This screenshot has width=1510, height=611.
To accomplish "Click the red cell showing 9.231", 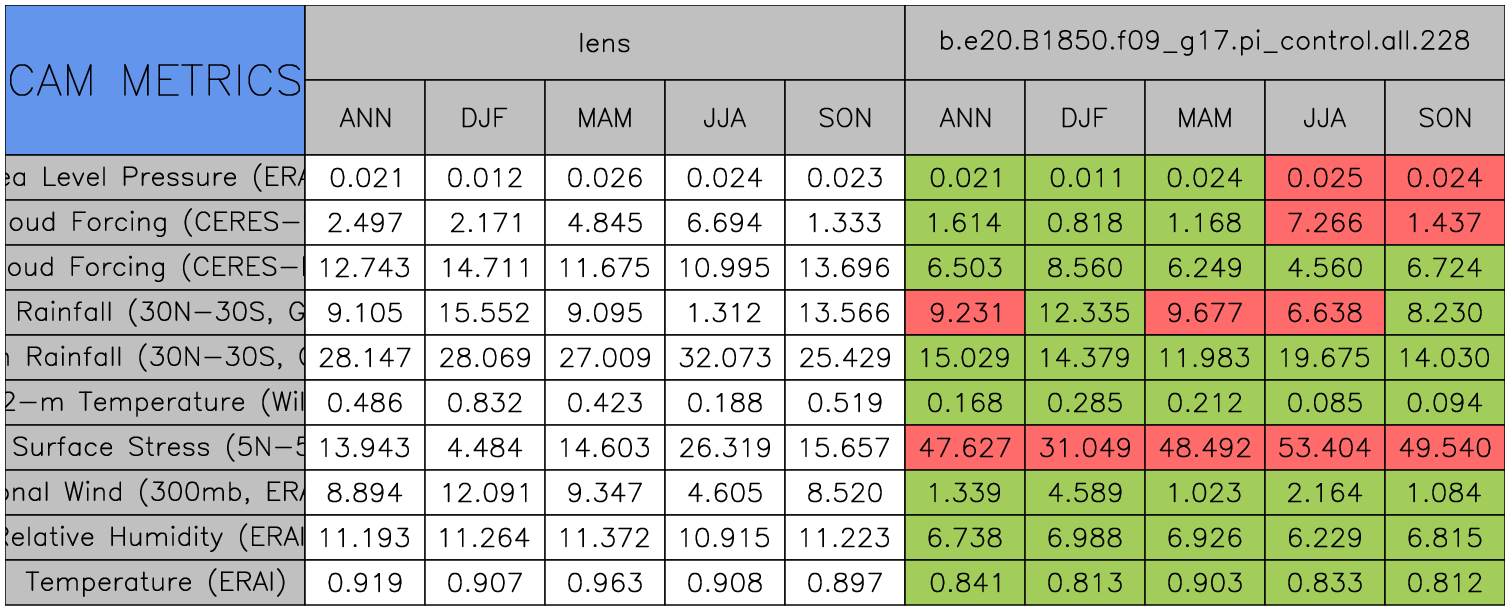I will click(x=964, y=312).
